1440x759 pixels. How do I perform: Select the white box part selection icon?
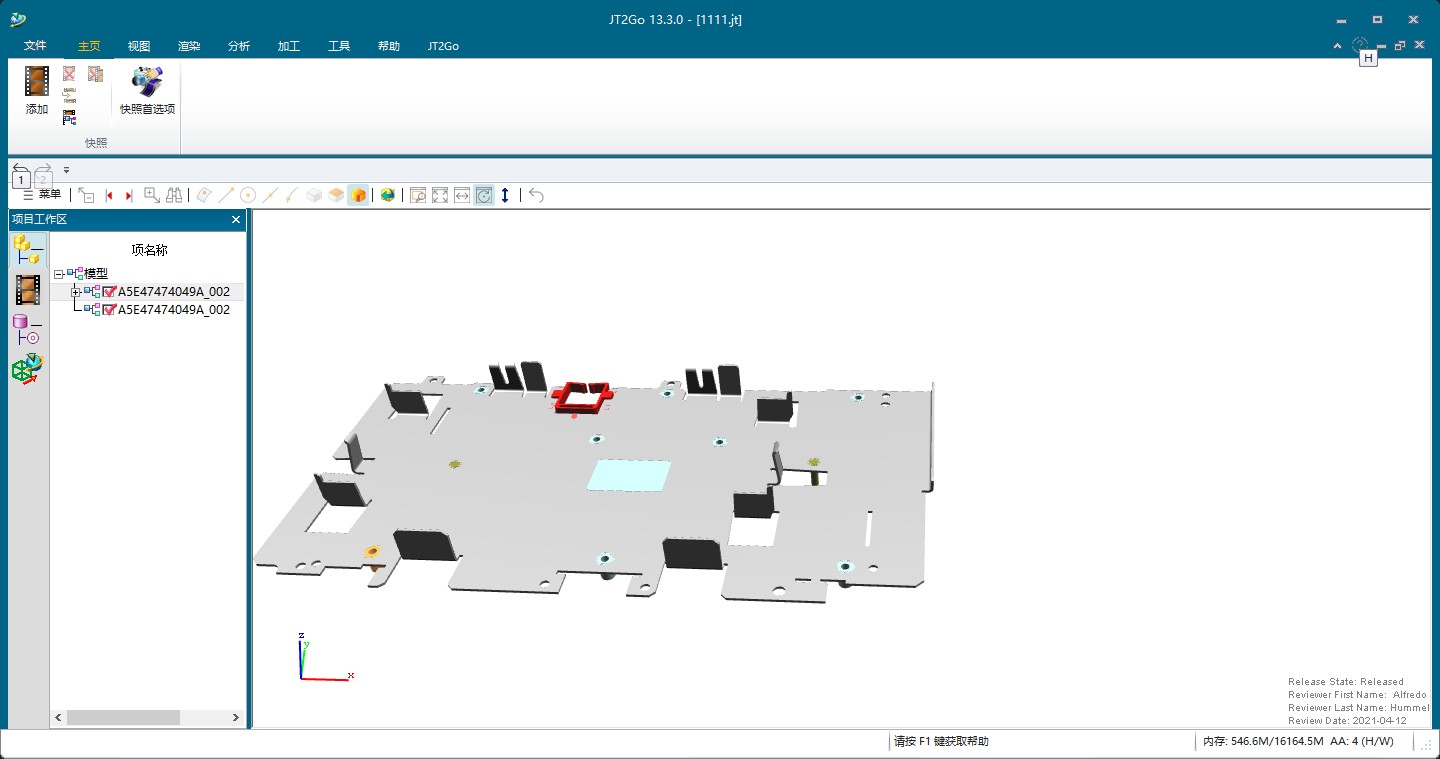[314, 196]
